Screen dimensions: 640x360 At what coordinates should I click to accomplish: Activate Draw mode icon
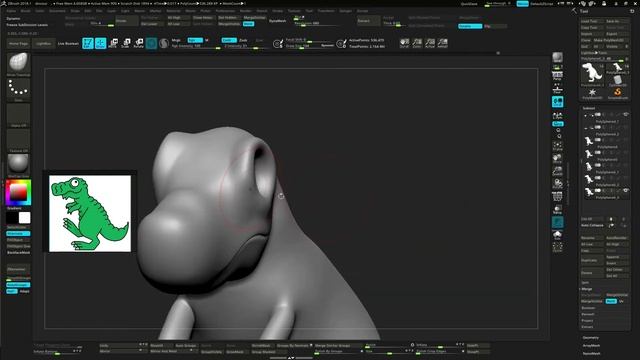point(100,43)
